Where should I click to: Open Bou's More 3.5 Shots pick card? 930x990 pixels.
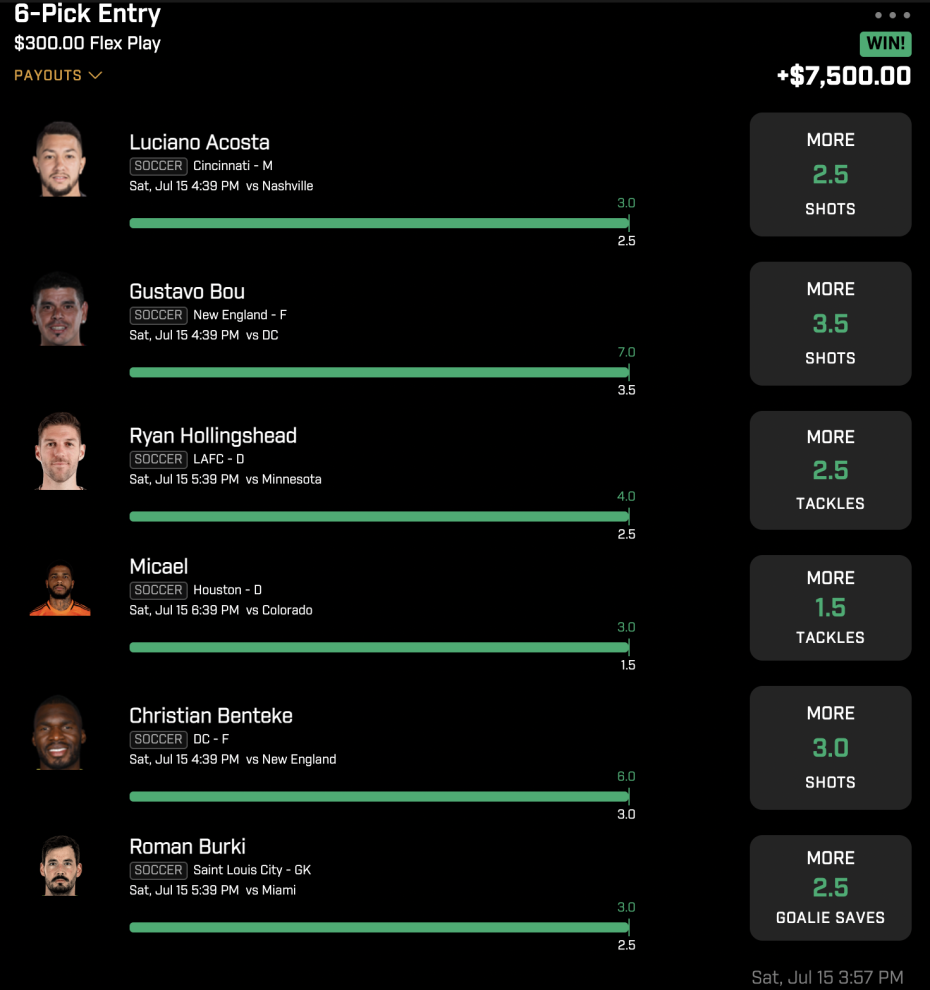(830, 323)
